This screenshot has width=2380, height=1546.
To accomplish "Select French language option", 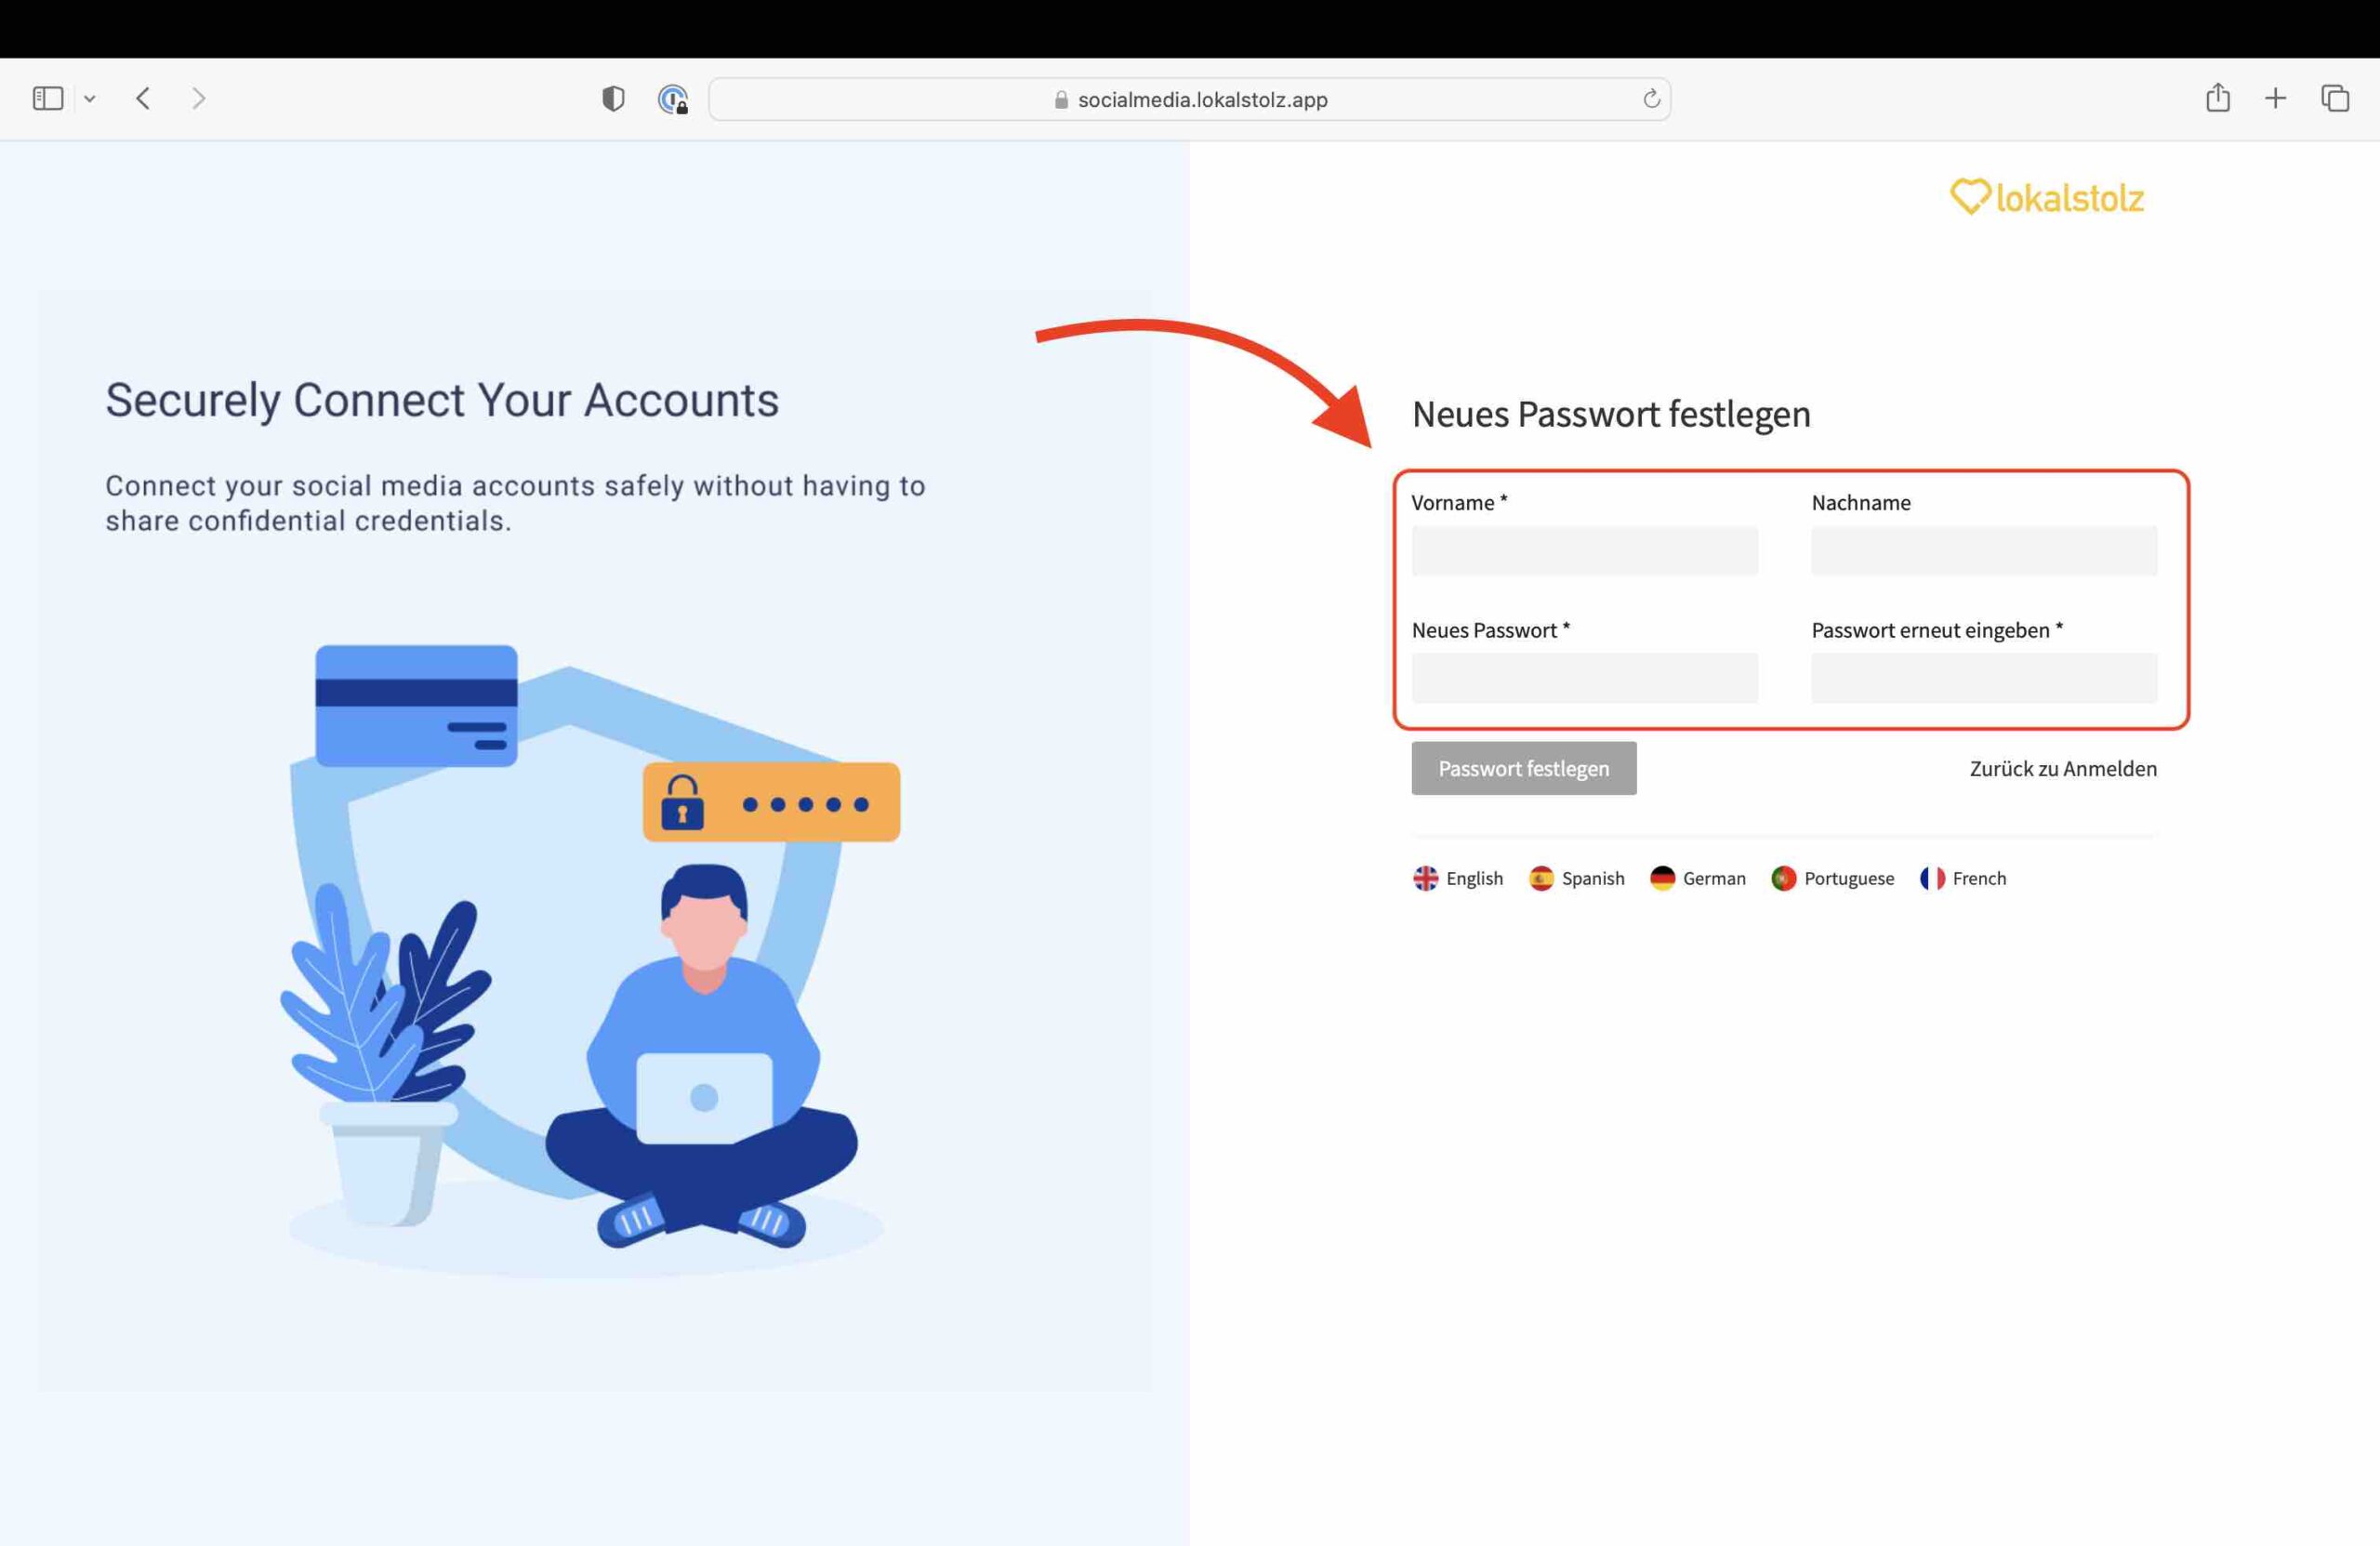I will point(1963,878).
